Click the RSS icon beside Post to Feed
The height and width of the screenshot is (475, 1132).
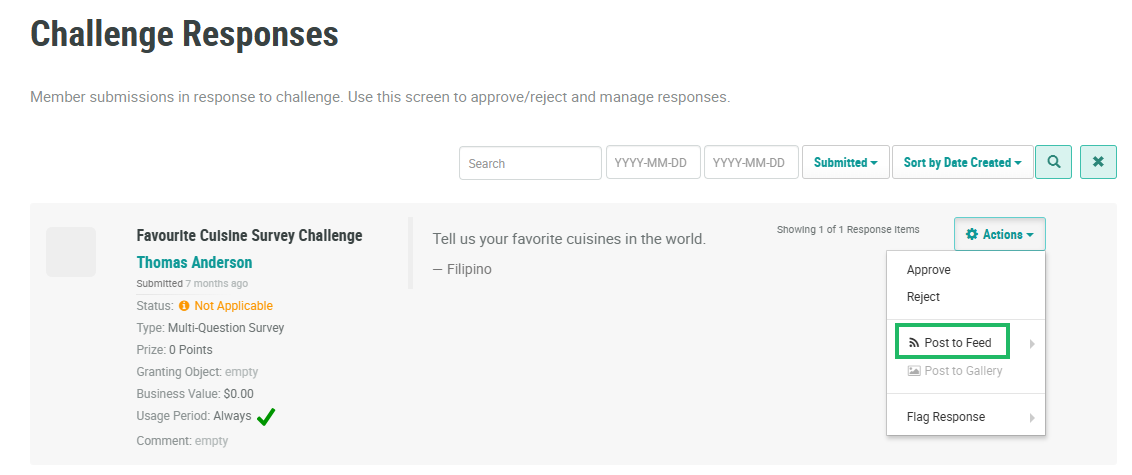click(x=914, y=343)
